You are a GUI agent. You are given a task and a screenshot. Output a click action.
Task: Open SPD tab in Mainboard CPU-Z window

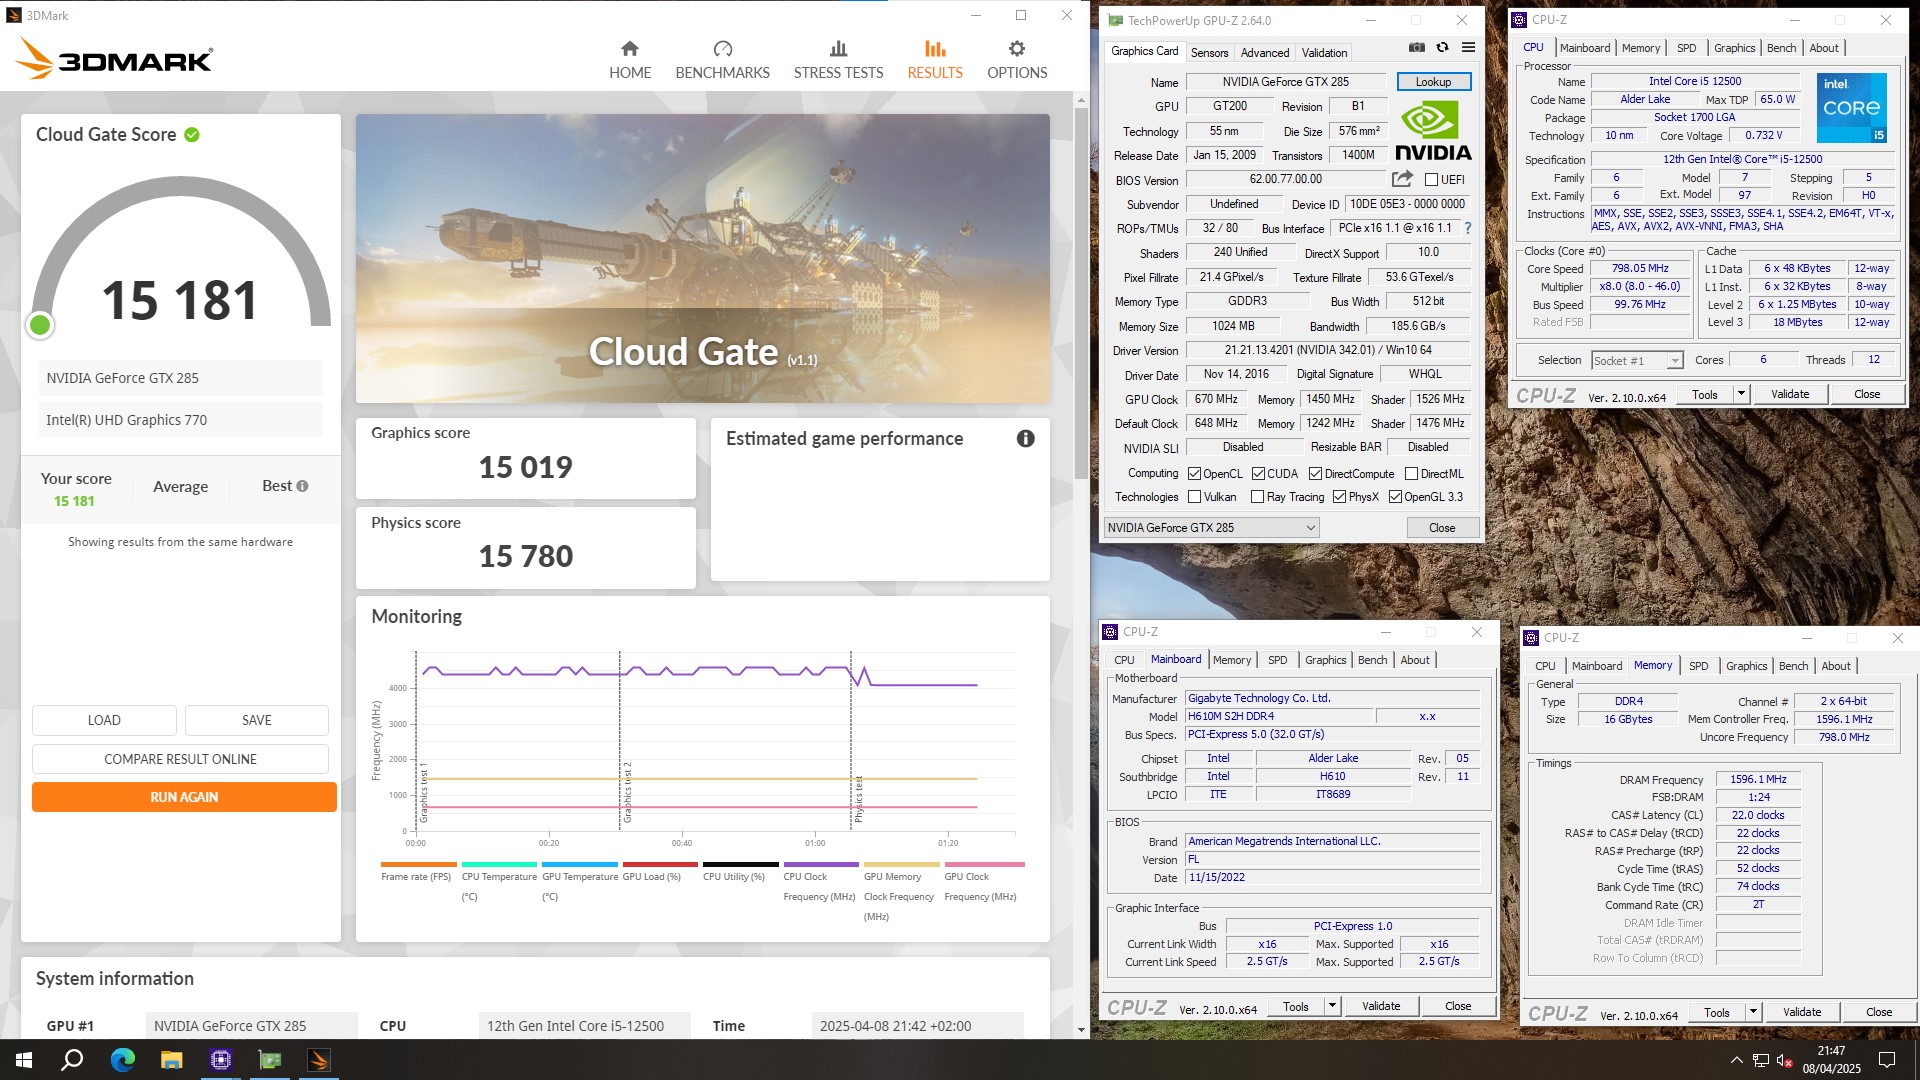[x=1277, y=660]
